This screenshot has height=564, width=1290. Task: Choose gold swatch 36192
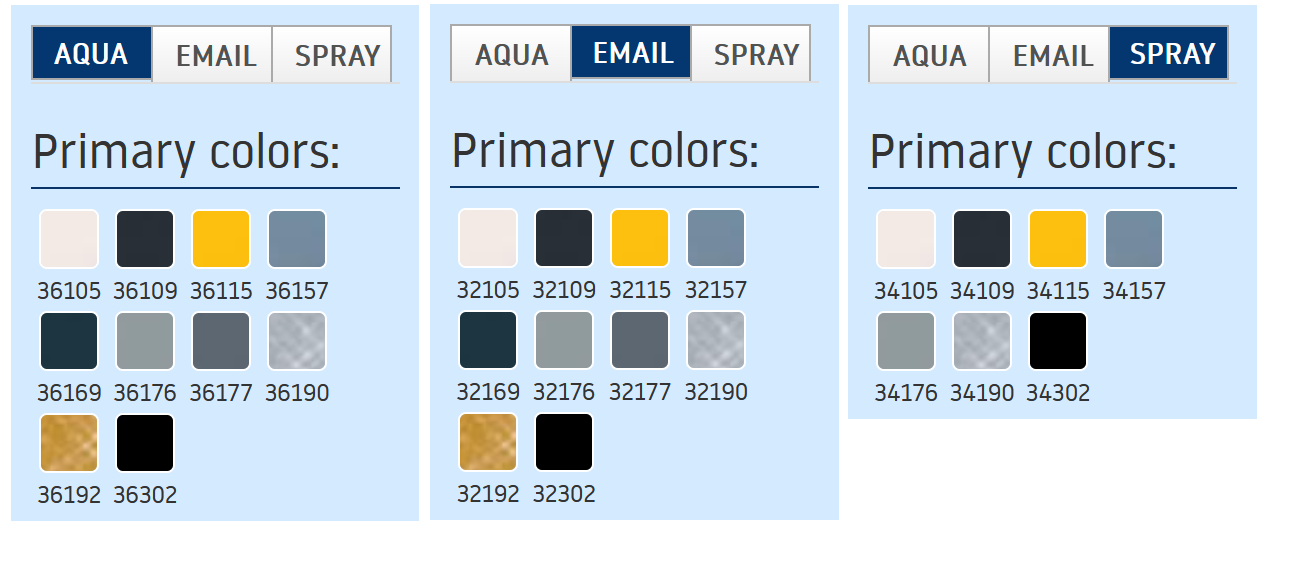pyautogui.click(x=69, y=443)
